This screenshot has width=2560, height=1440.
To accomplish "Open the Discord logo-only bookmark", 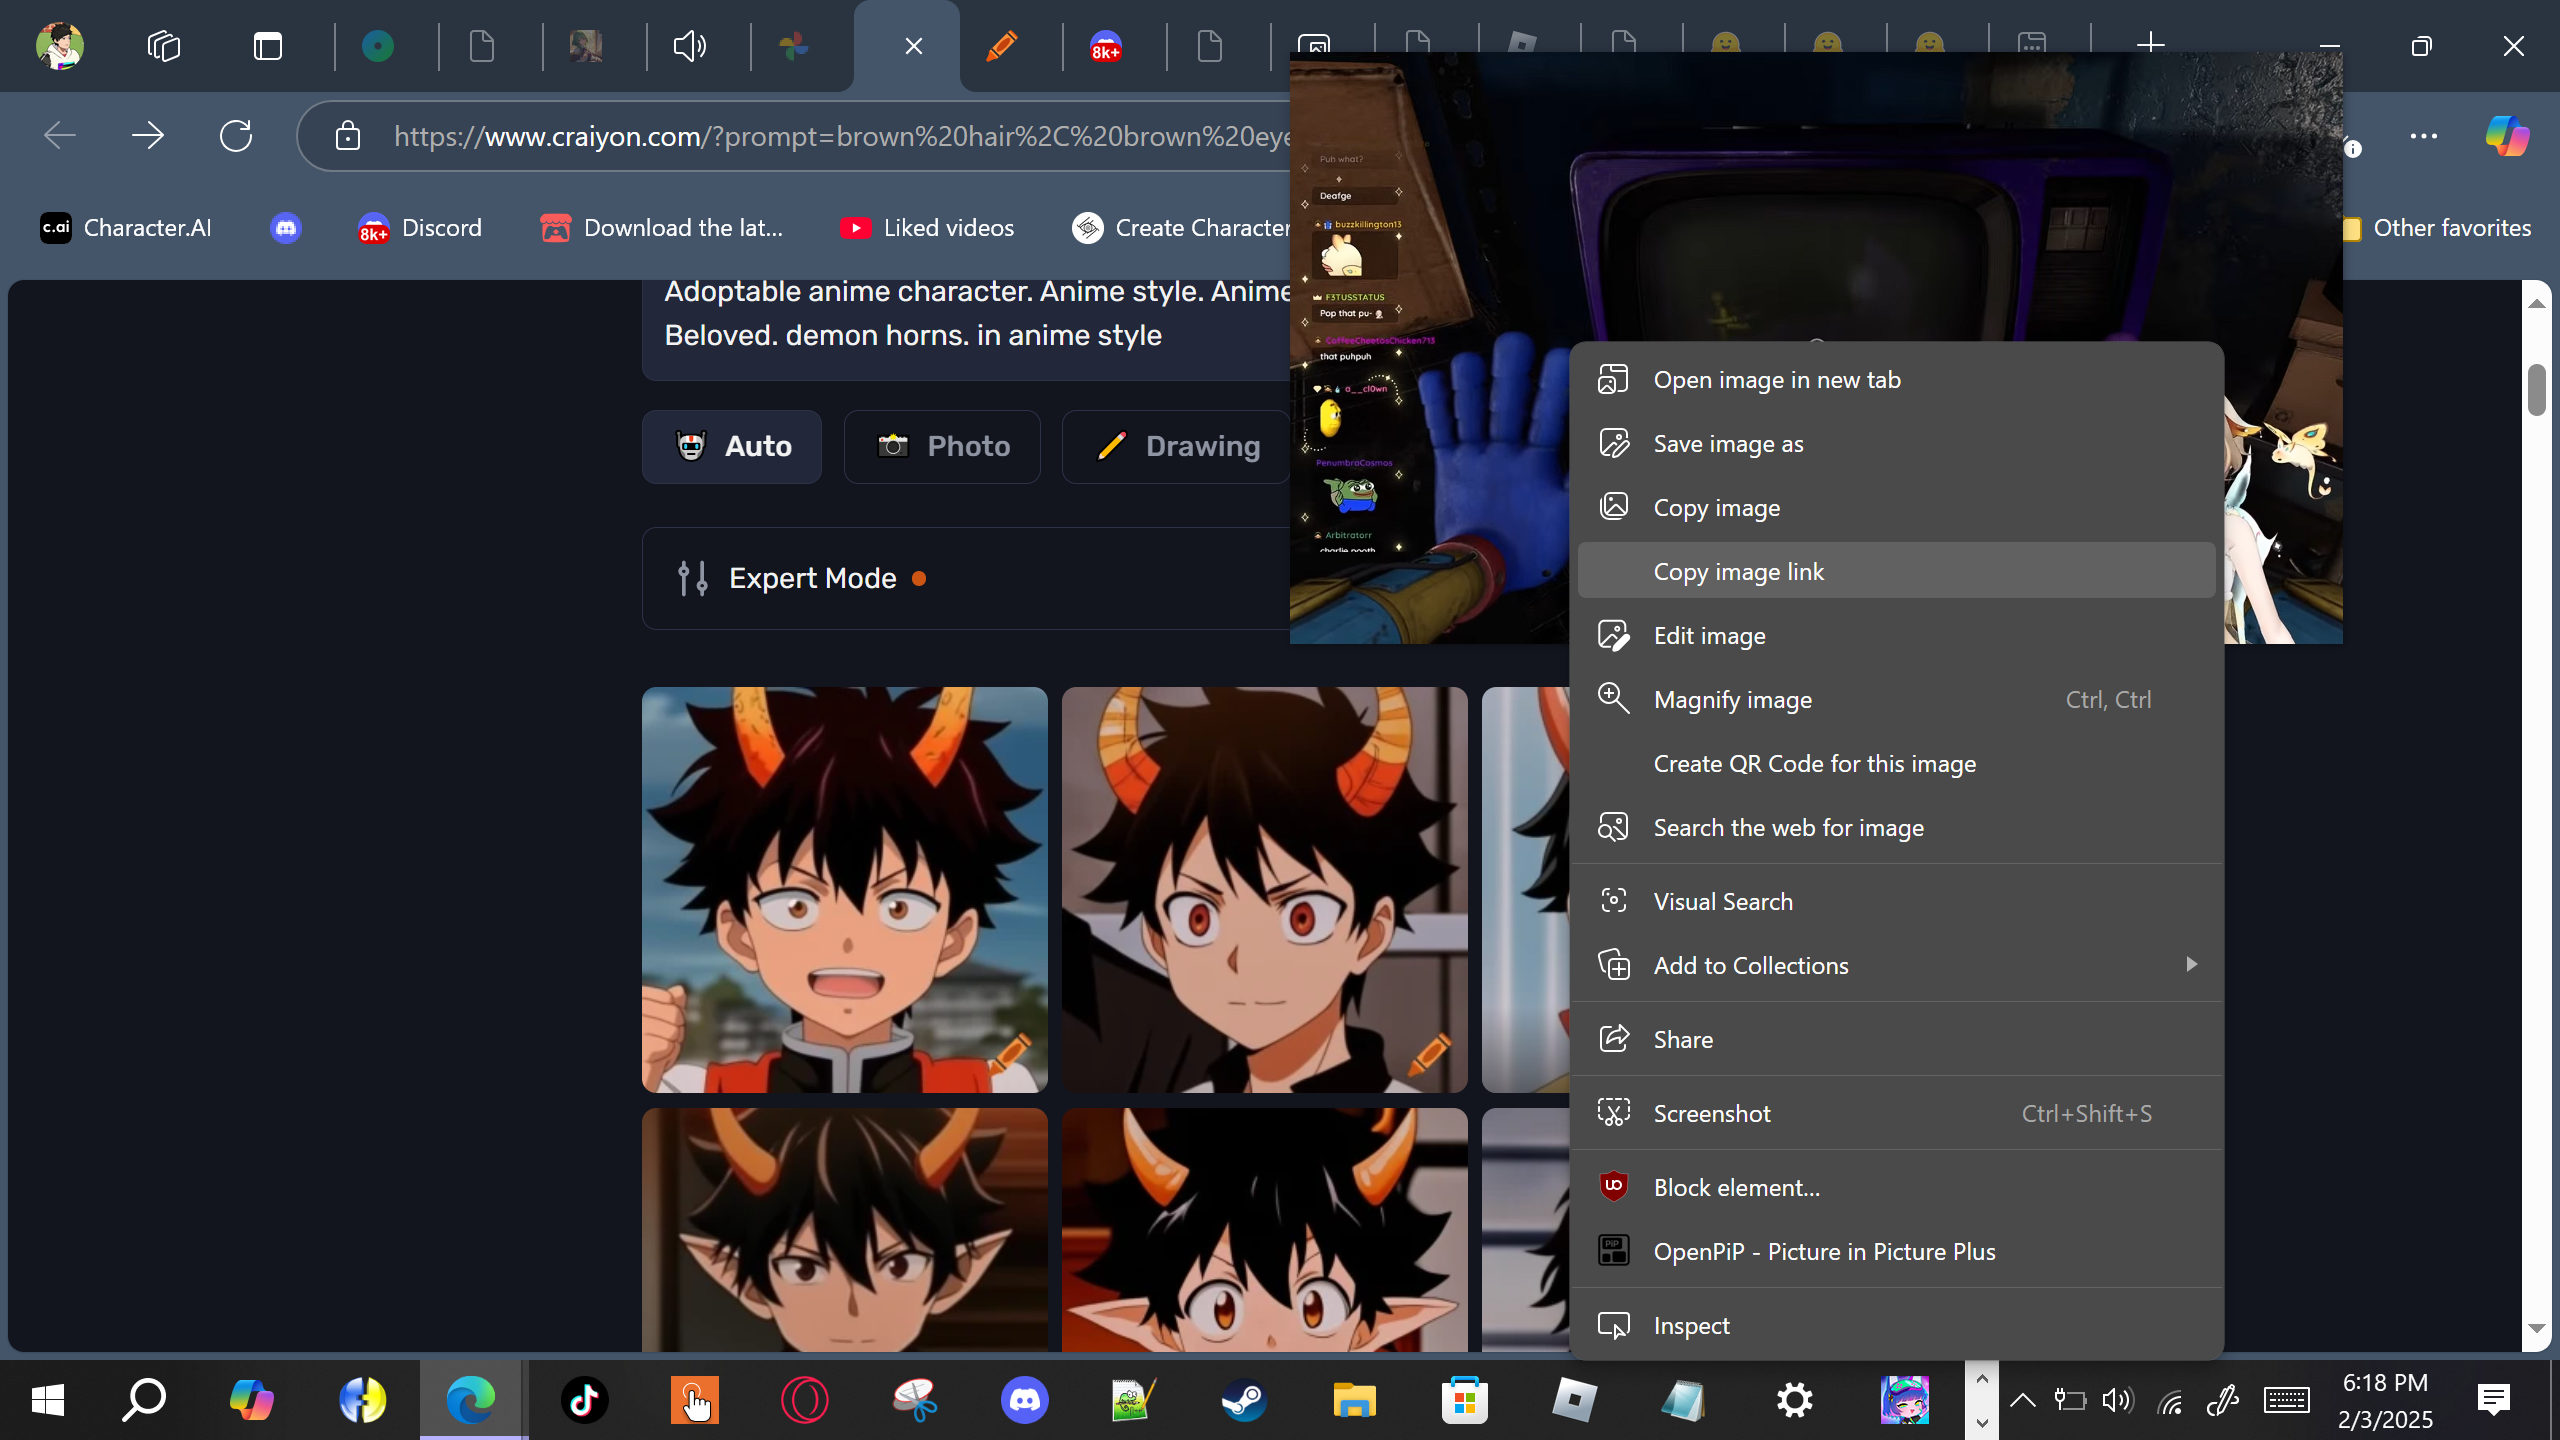I will click(x=286, y=228).
